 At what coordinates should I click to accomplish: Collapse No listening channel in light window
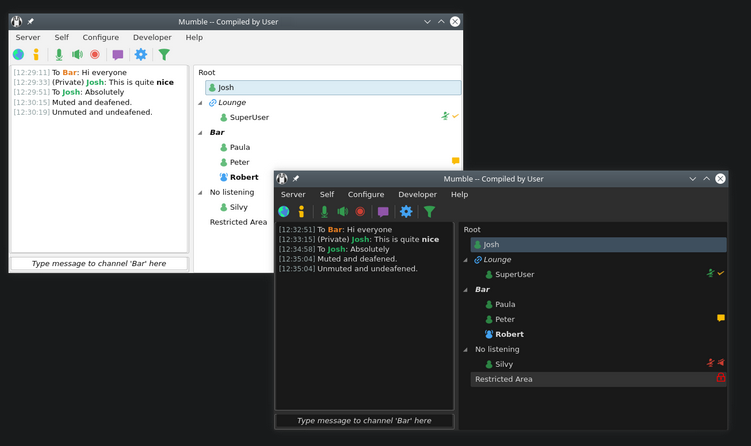coord(200,193)
